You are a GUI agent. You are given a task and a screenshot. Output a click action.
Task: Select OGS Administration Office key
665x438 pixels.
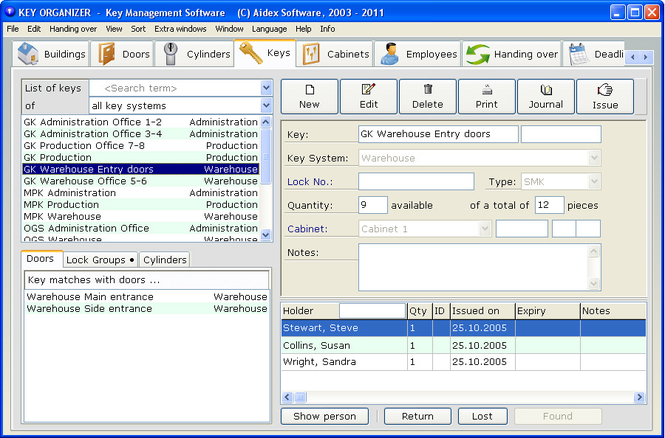point(140,229)
